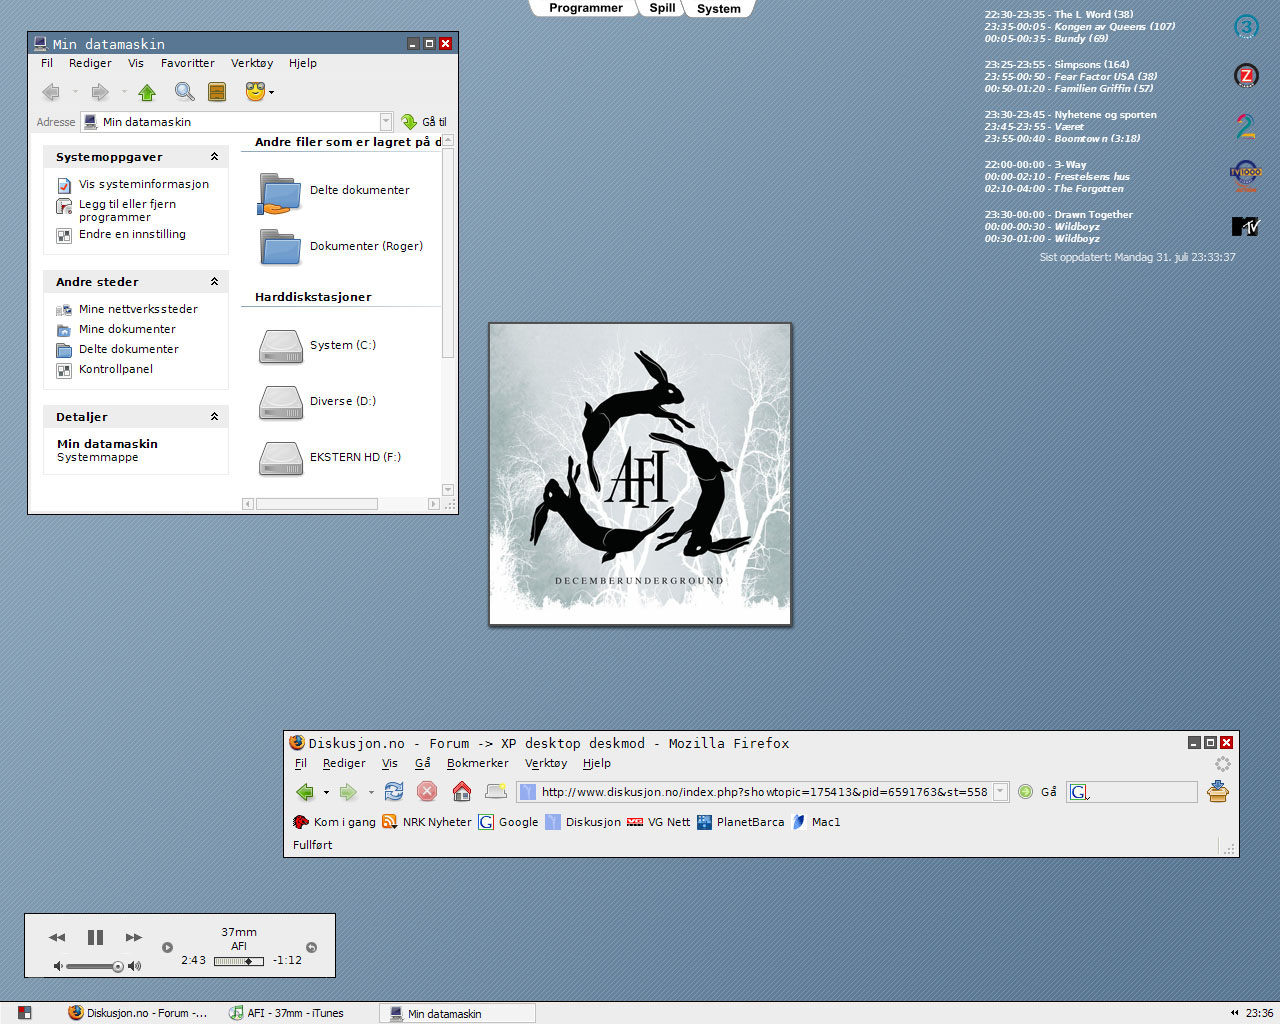Viewport: 1280px width, 1024px height.
Task: Click the Firefox Back arrow
Action: [x=305, y=792]
